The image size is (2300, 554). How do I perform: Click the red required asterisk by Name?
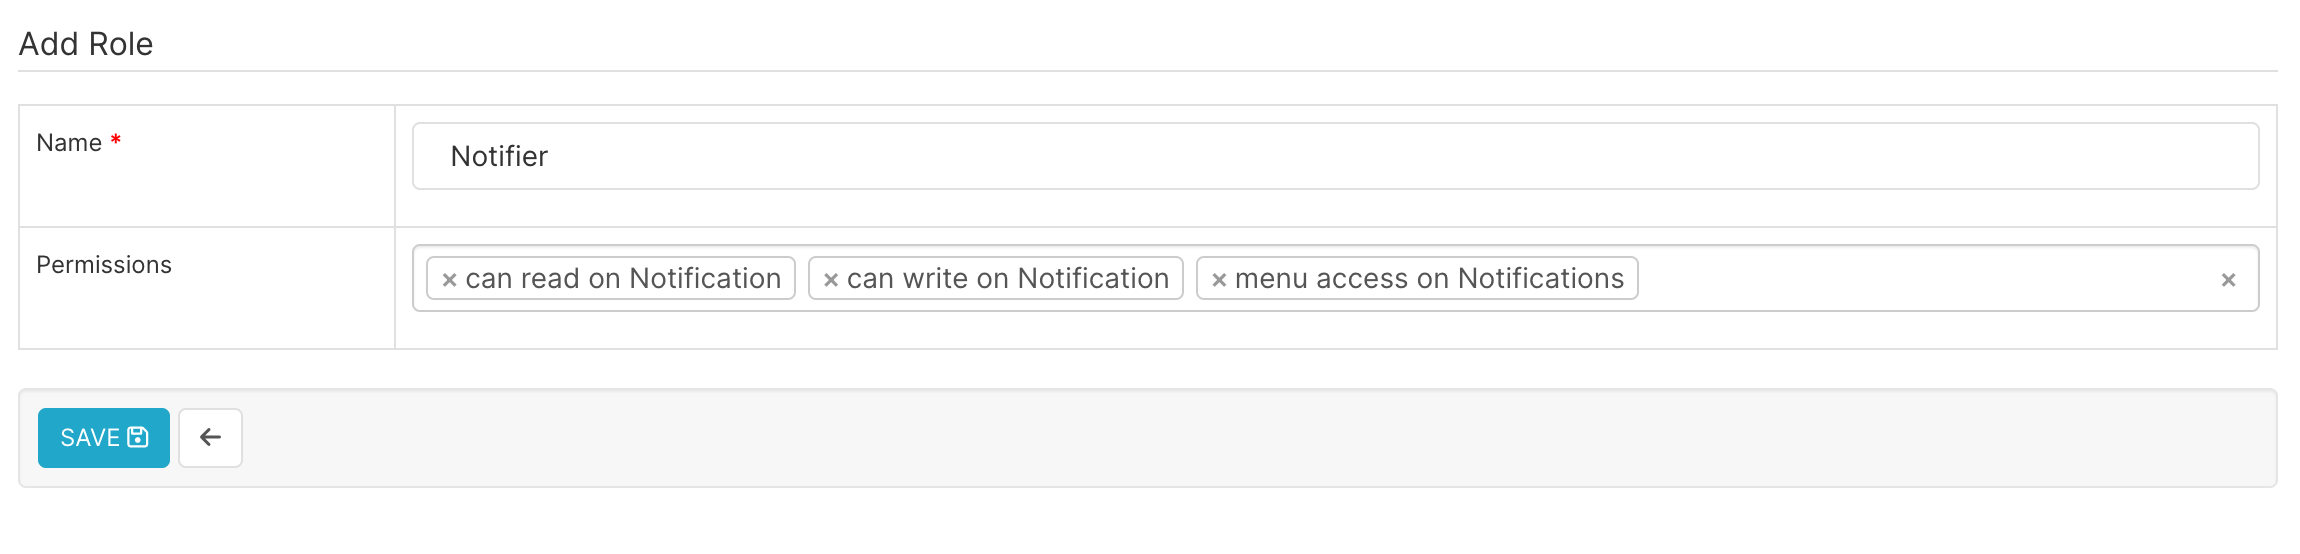[116, 140]
